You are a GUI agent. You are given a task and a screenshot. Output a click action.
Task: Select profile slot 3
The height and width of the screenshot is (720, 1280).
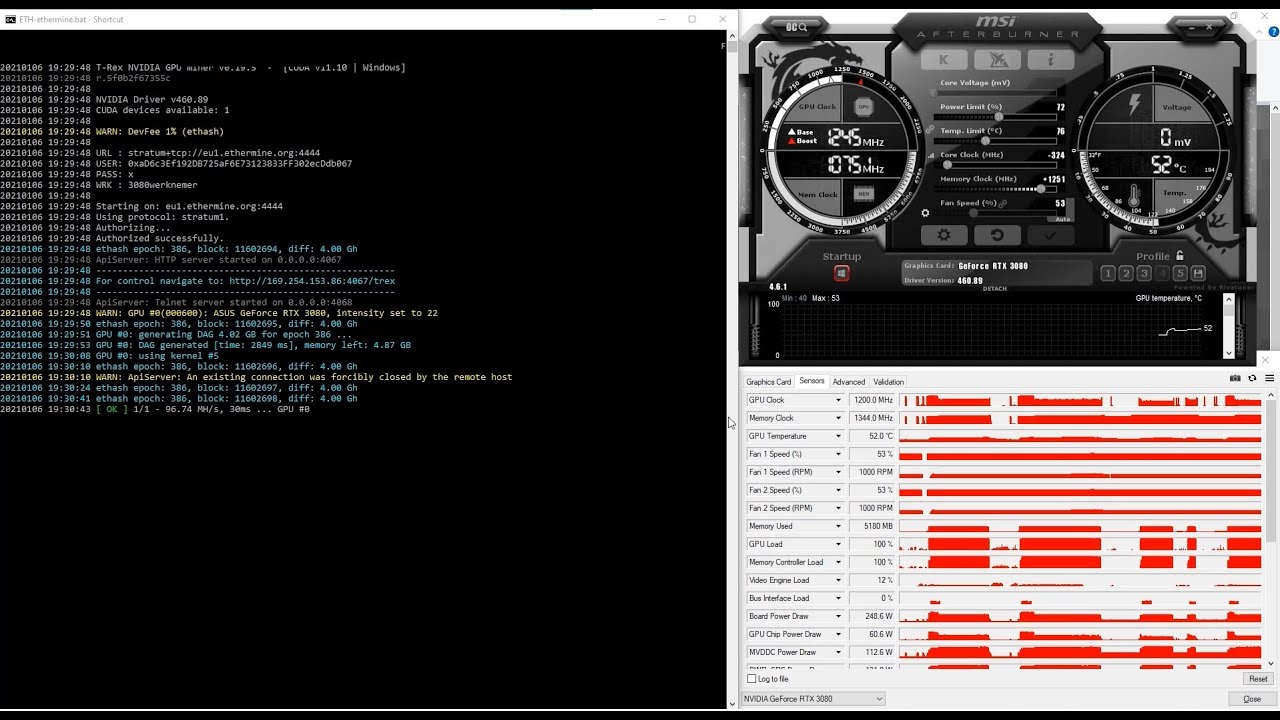pos(1144,274)
